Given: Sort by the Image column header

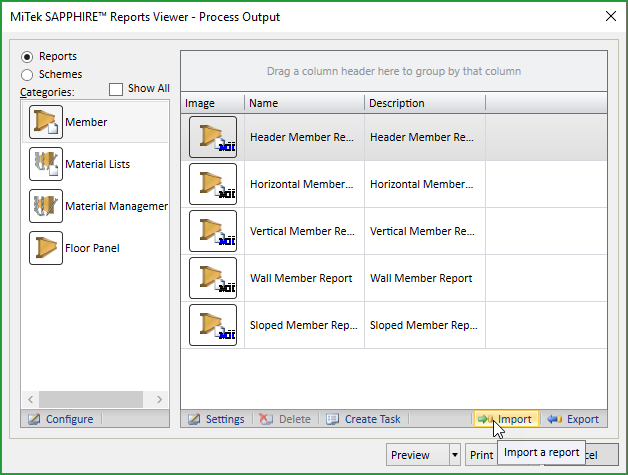Looking at the screenshot, I should (213, 103).
